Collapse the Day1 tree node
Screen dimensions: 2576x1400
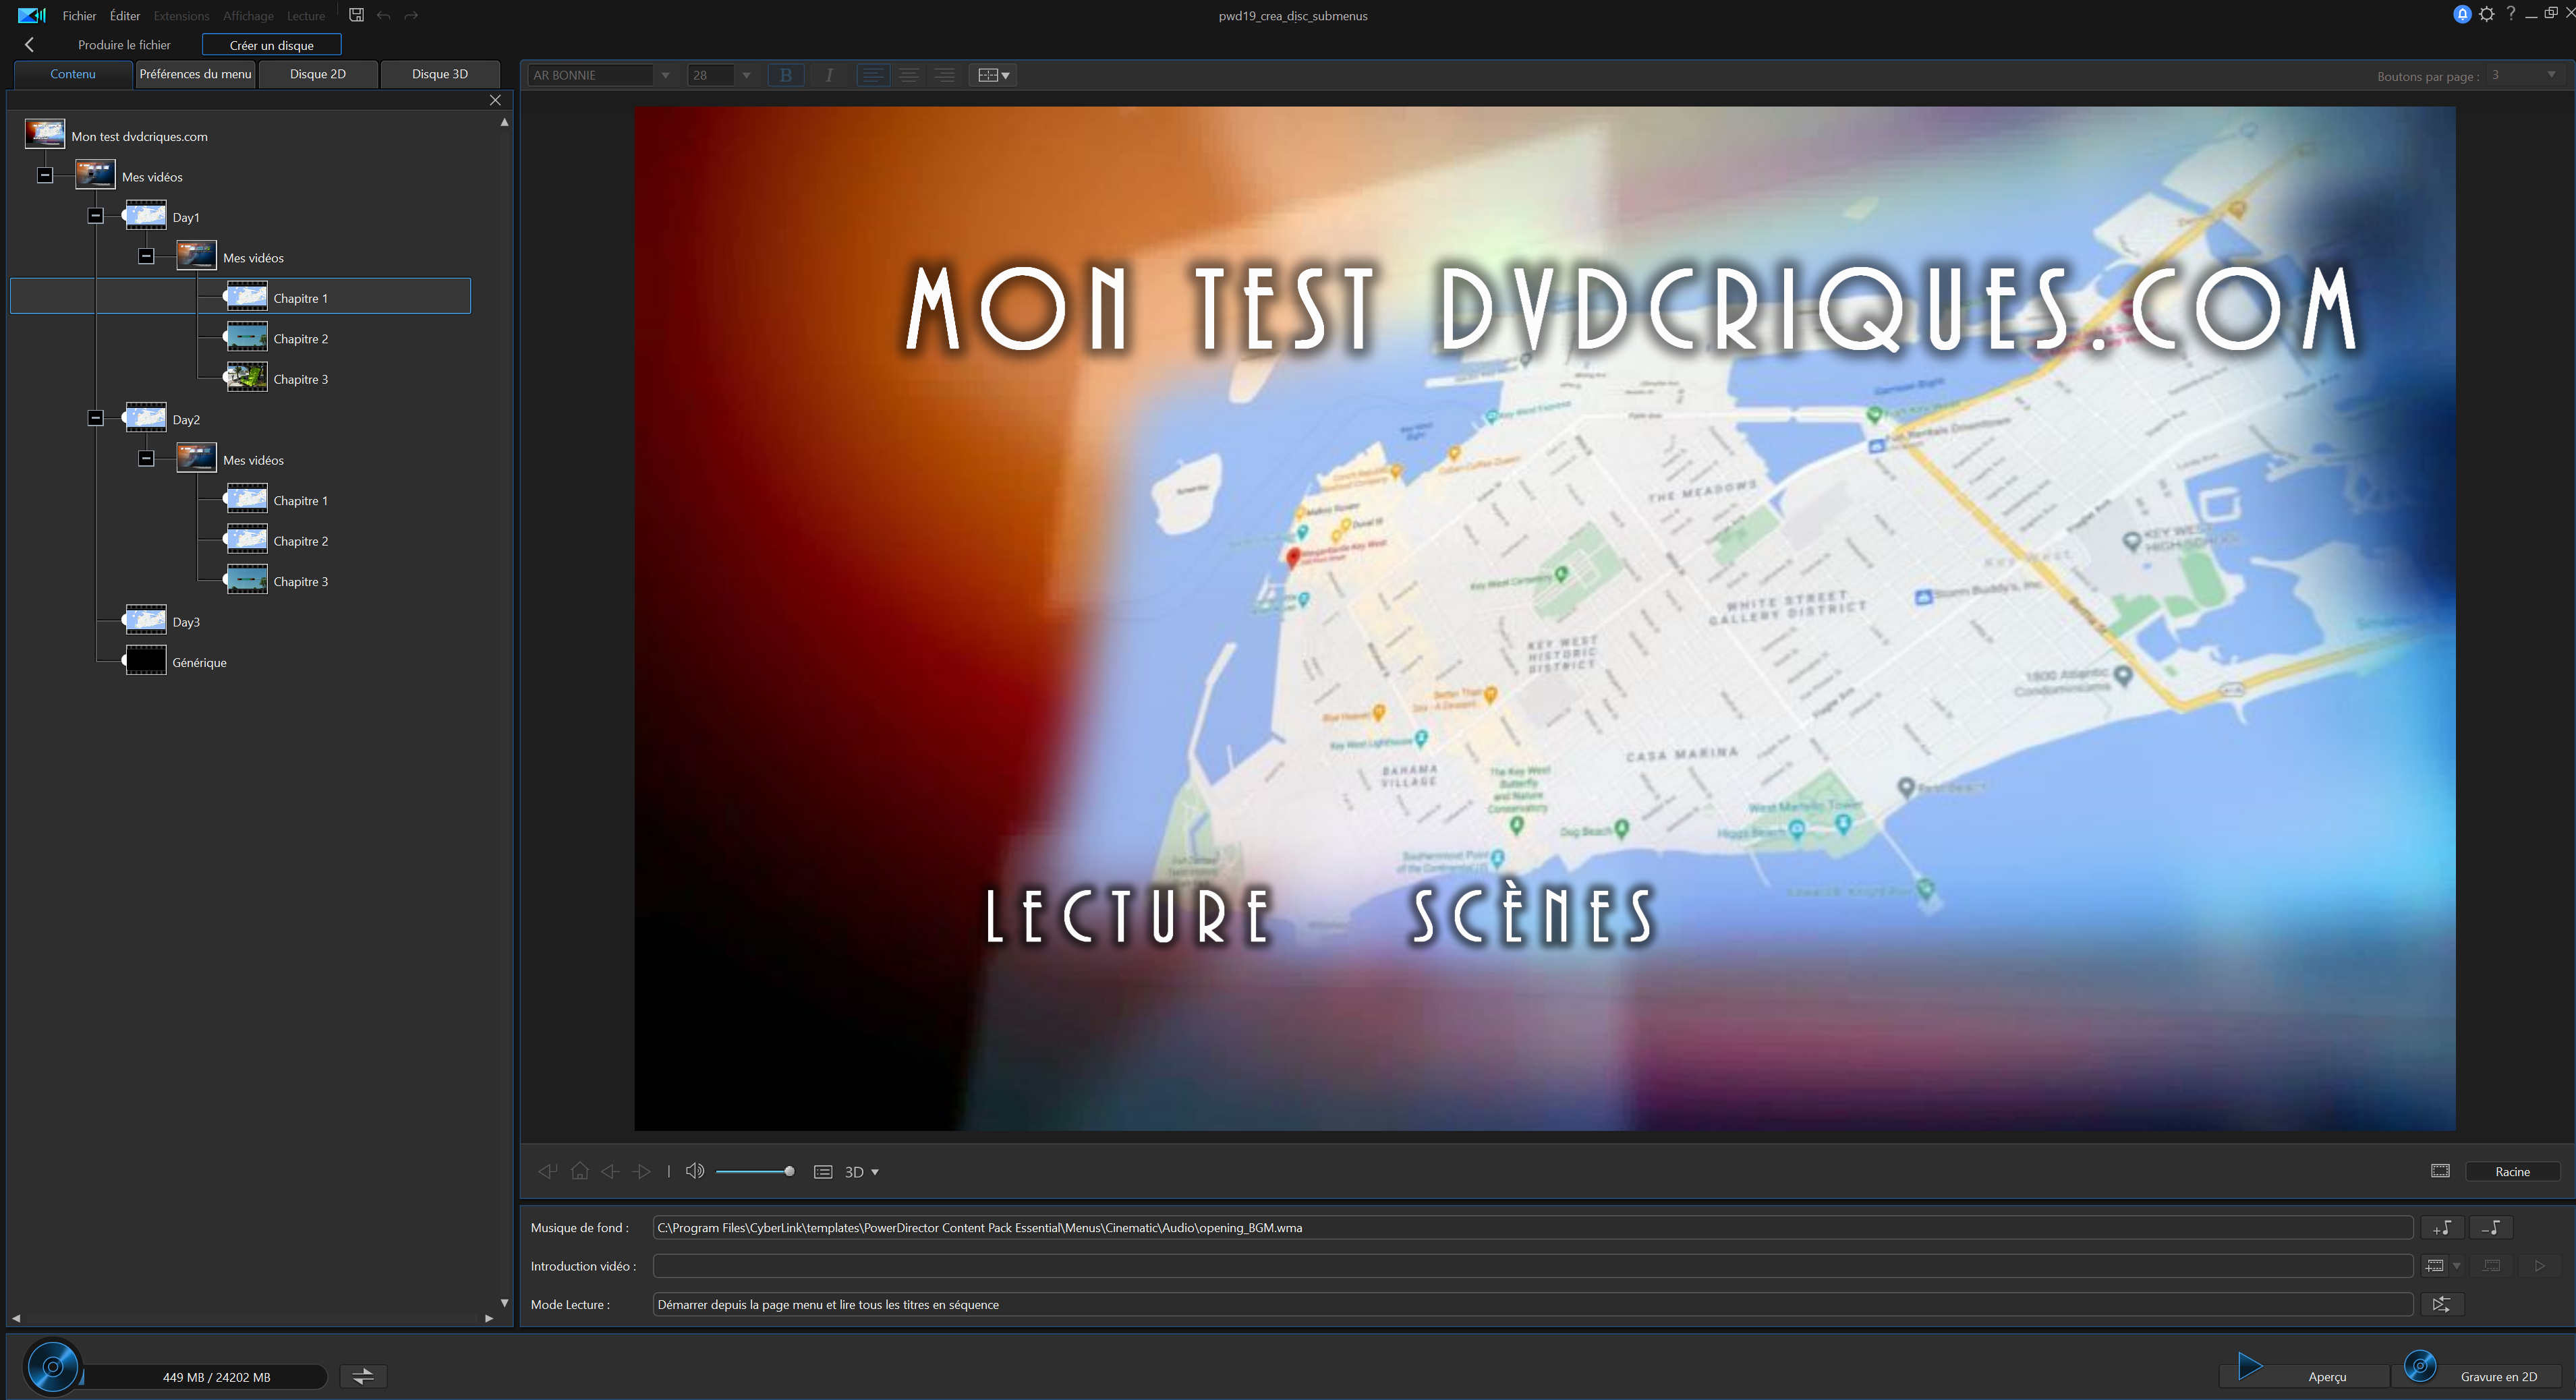click(x=96, y=216)
